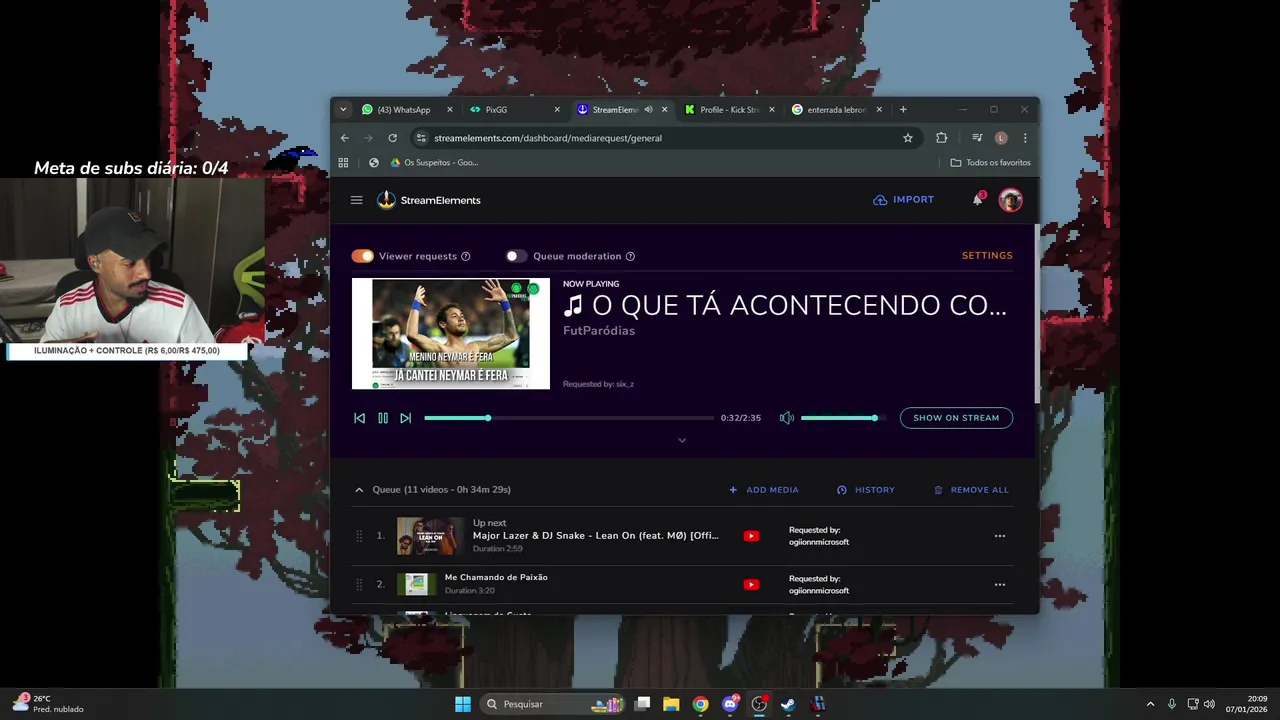Click the Import cloud button

pos(903,200)
